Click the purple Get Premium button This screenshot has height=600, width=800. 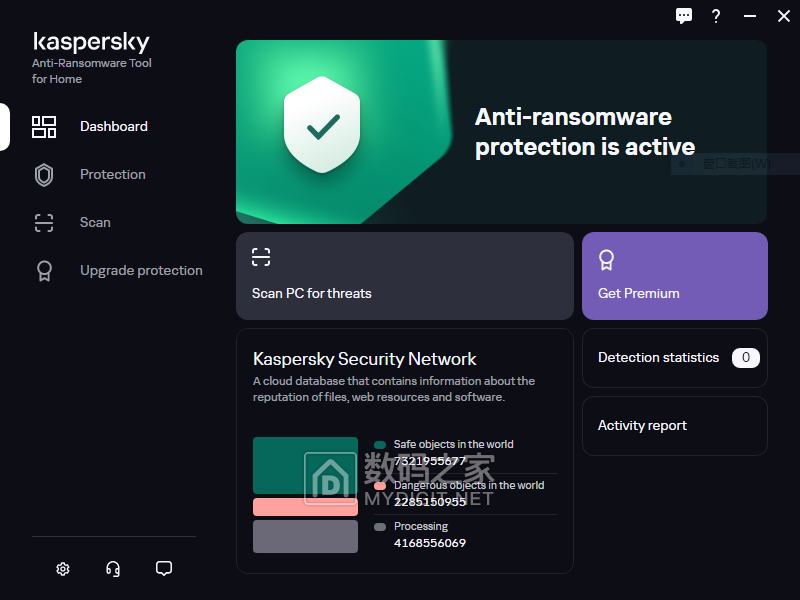click(675, 276)
